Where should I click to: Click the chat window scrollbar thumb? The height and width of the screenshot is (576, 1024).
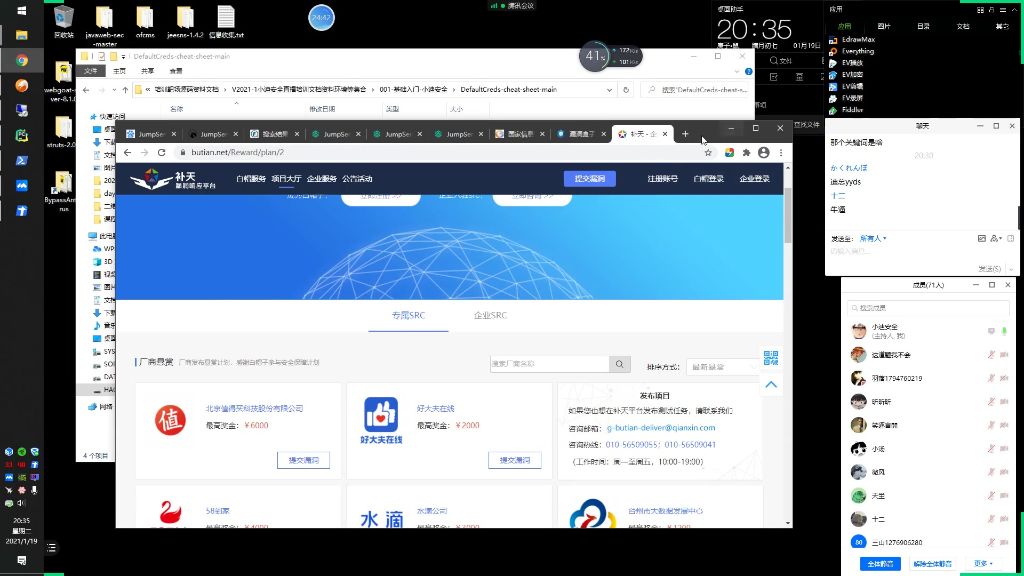click(x=1020, y=217)
